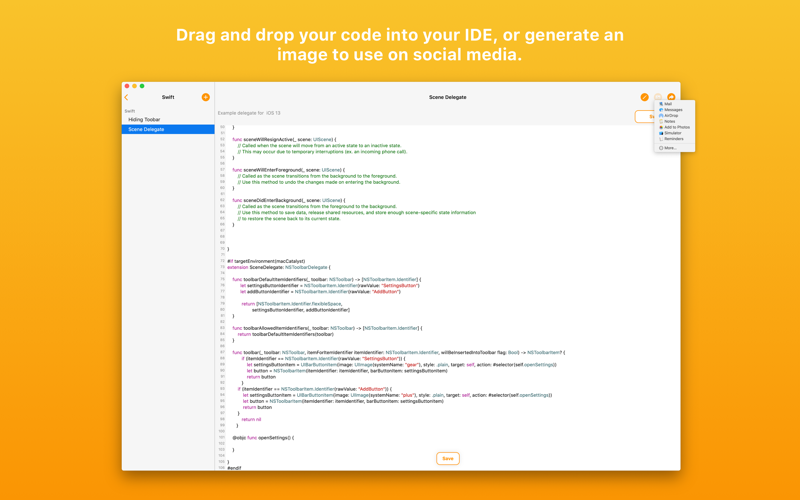Click the 'func sceneWillResignActive' code line

click(284, 139)
